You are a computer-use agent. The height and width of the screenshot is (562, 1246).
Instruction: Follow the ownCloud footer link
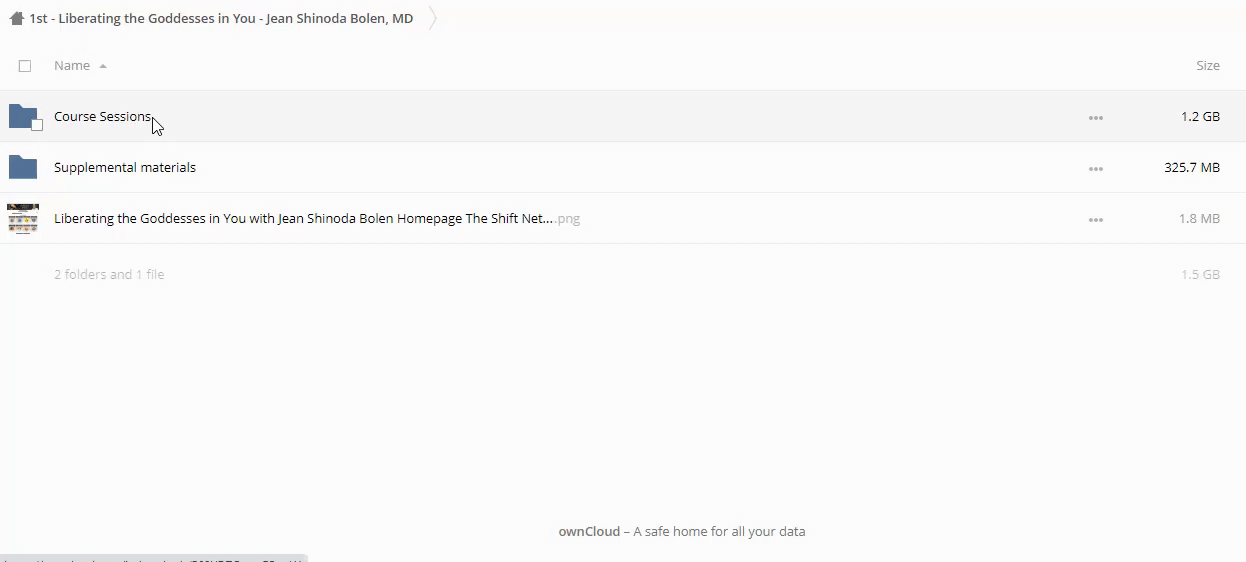(x=588, y=532)
